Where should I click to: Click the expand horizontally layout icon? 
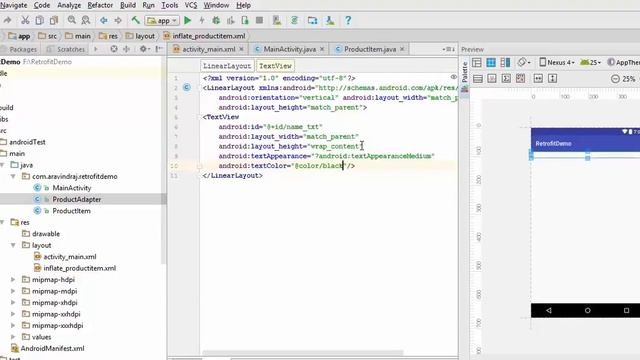538,78
